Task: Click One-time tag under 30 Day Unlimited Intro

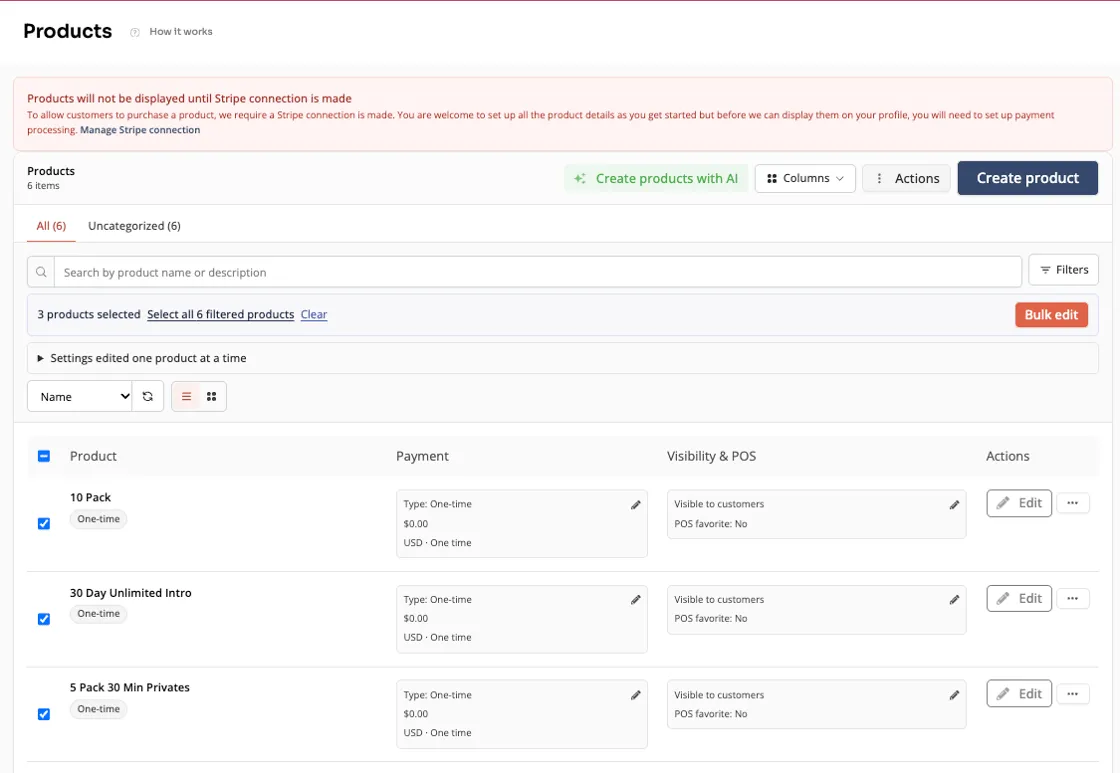Action: (x=99, y=614)
